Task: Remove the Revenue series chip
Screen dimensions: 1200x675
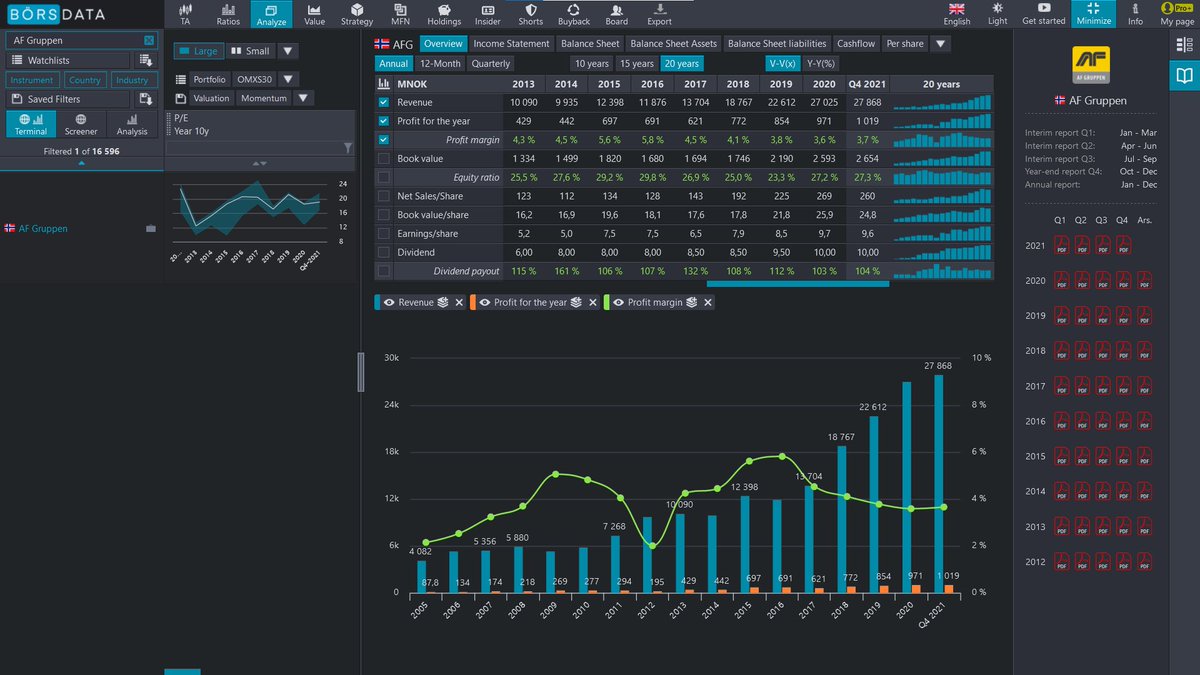Action: pyautogui.click(x=459, y=302)
